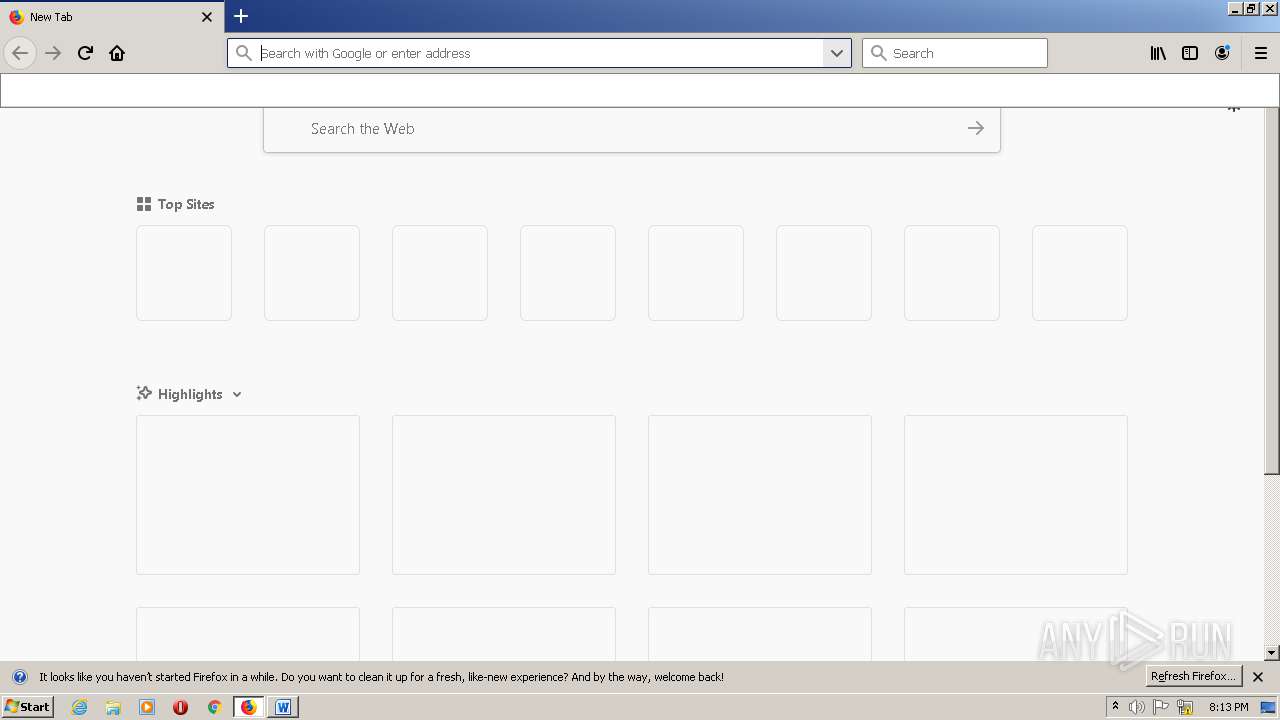Submit web search with arrow button

pyautogui.click(x=976, y=128)
